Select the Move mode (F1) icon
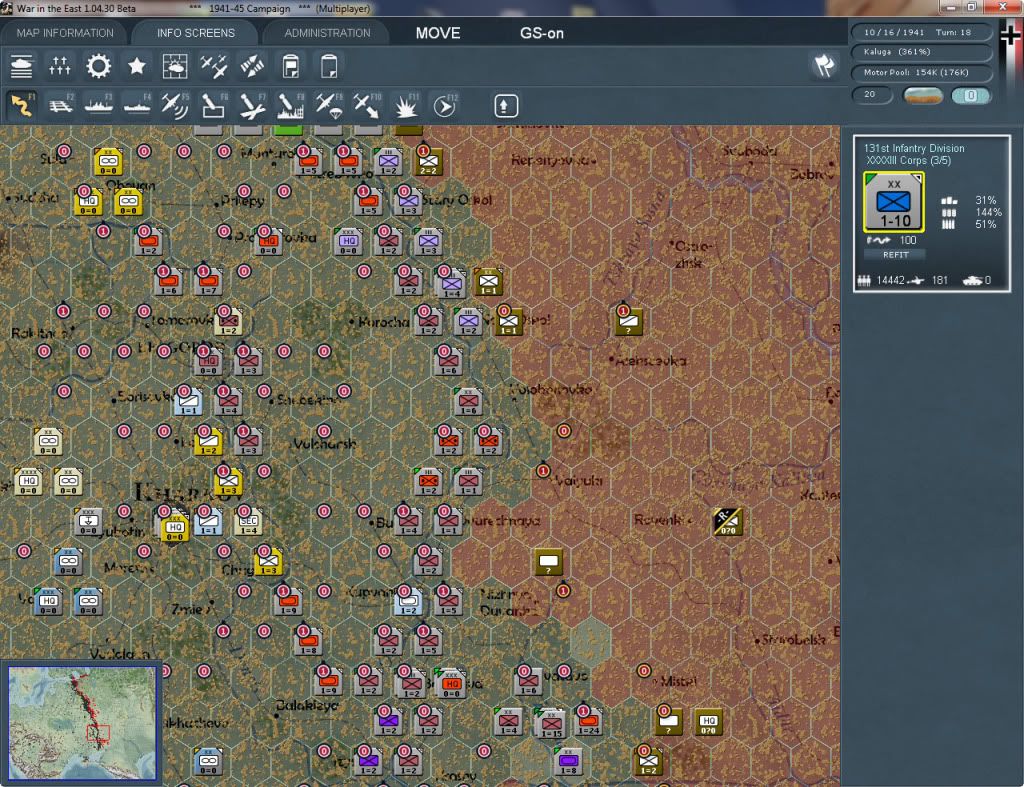Image resolution: width=1024 pixels, height=787 pixels. [x=22, y=105]
